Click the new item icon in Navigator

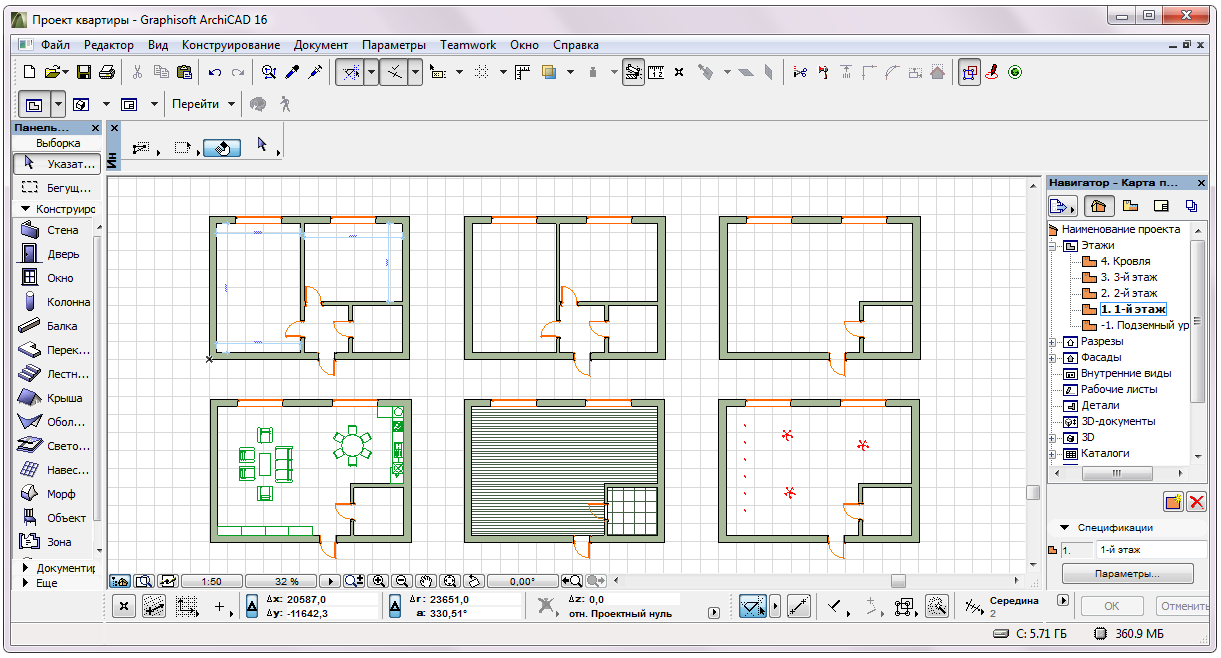tap(1174, 501)
